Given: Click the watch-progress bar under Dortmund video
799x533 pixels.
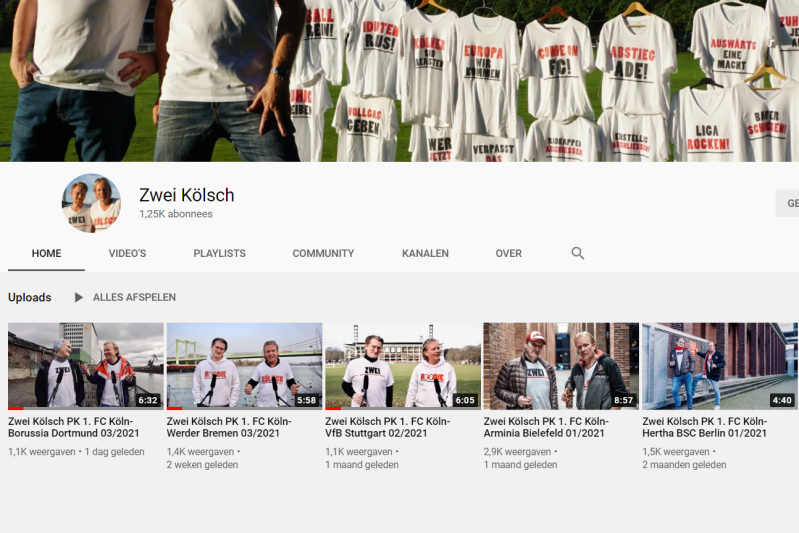Looking at the screenshot, I should click(86, 408).
